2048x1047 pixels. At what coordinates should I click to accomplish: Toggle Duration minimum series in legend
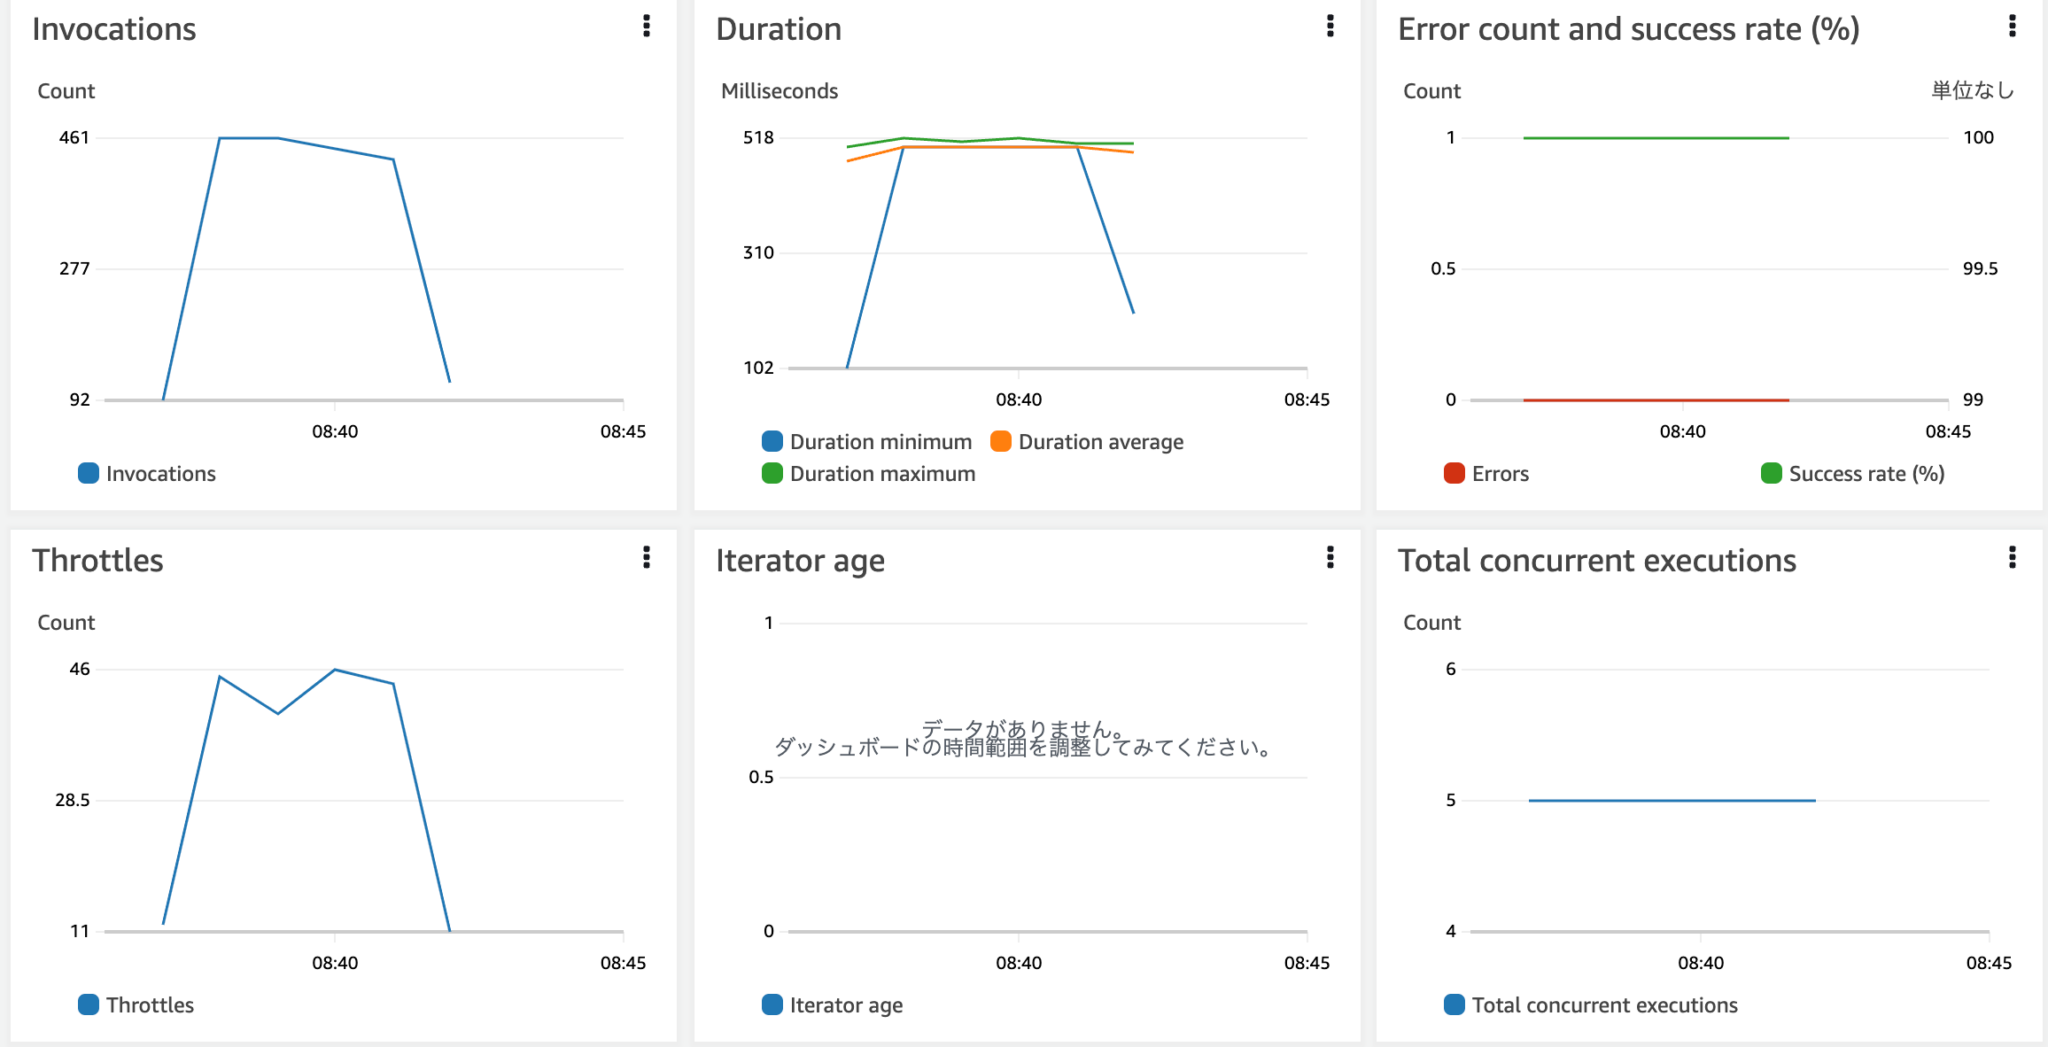coord(867,442)
